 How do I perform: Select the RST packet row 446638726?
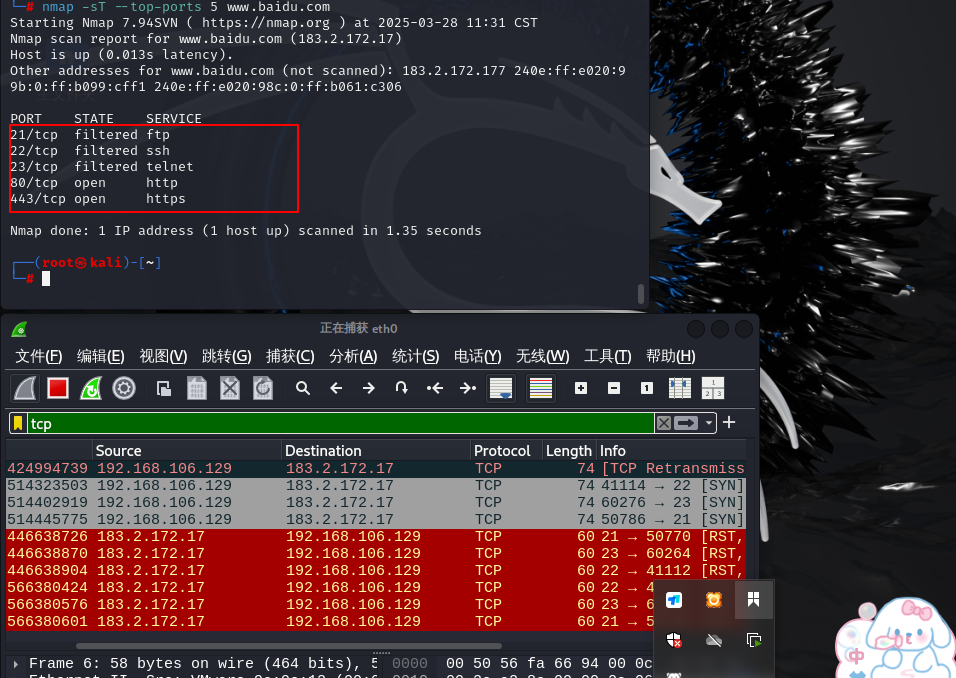376,537
